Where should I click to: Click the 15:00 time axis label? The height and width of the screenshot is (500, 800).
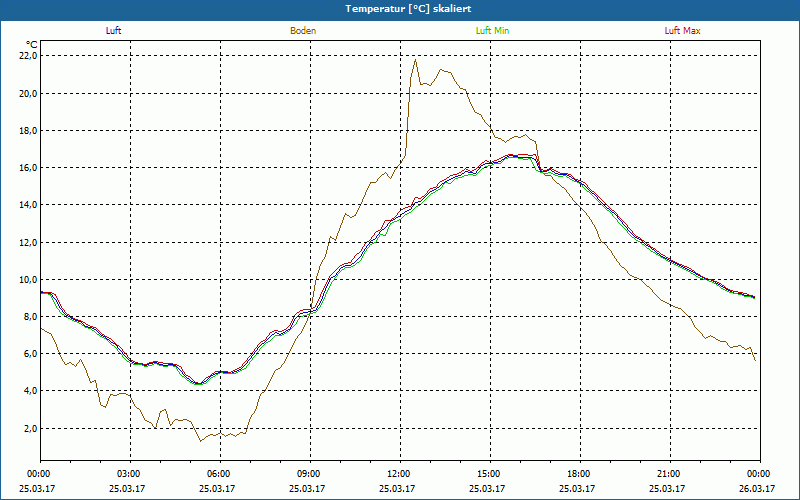(x=490, y=474)
